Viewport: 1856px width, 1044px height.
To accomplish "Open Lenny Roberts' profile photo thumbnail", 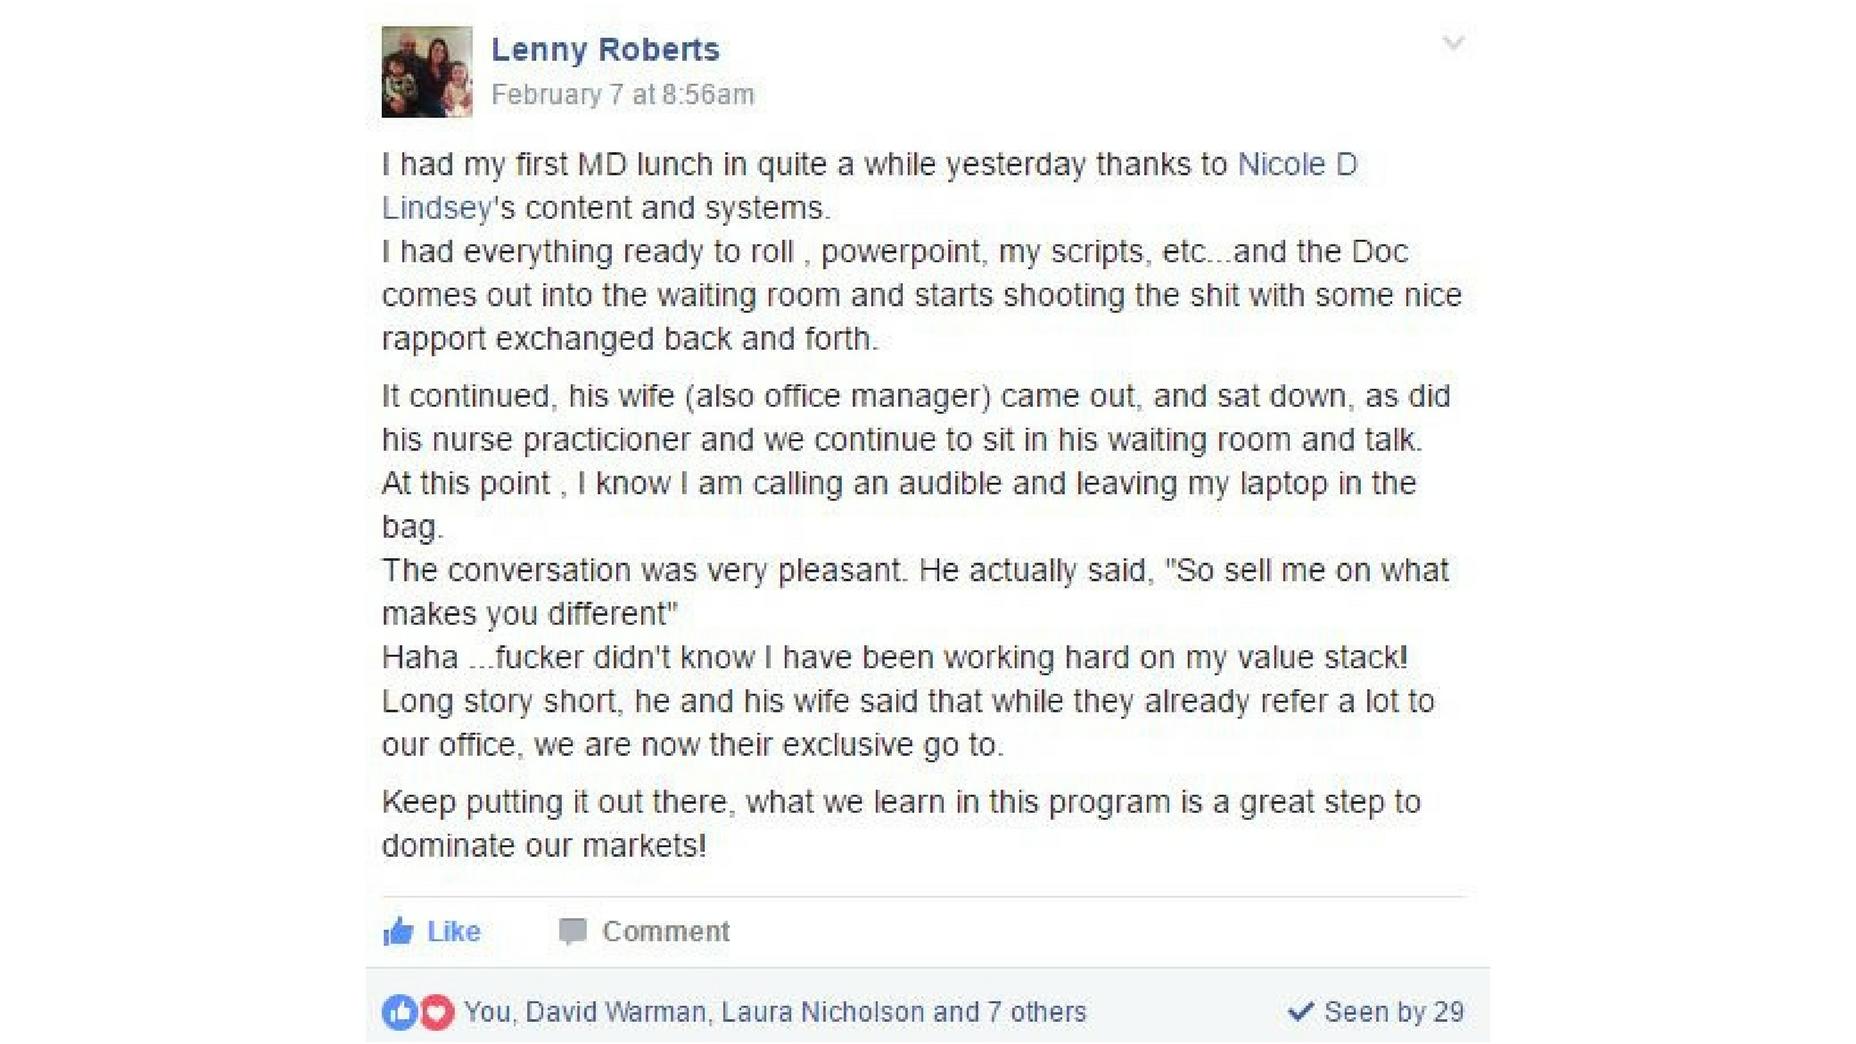I will coord(427,72).
